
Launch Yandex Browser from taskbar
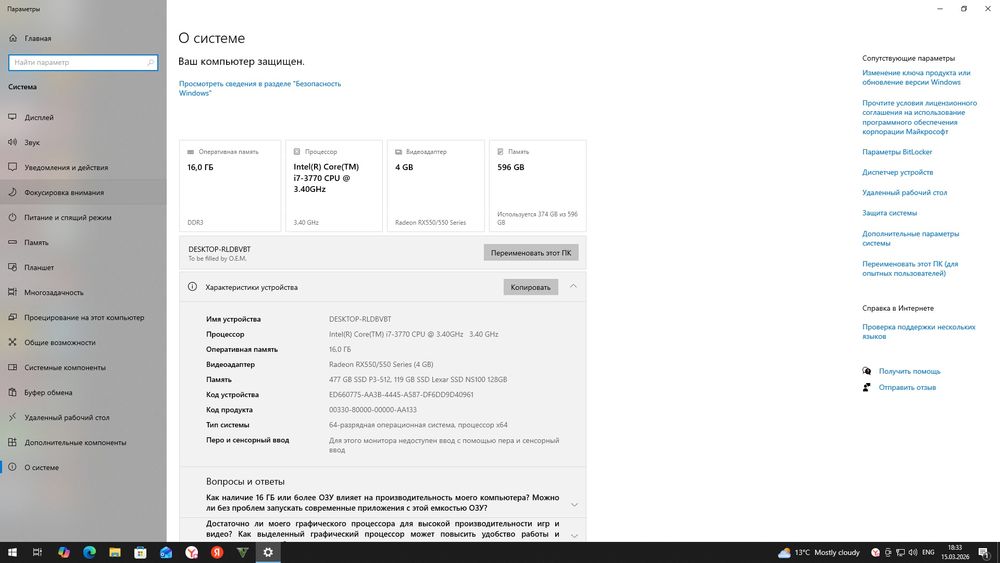click(x=191, y=552)
